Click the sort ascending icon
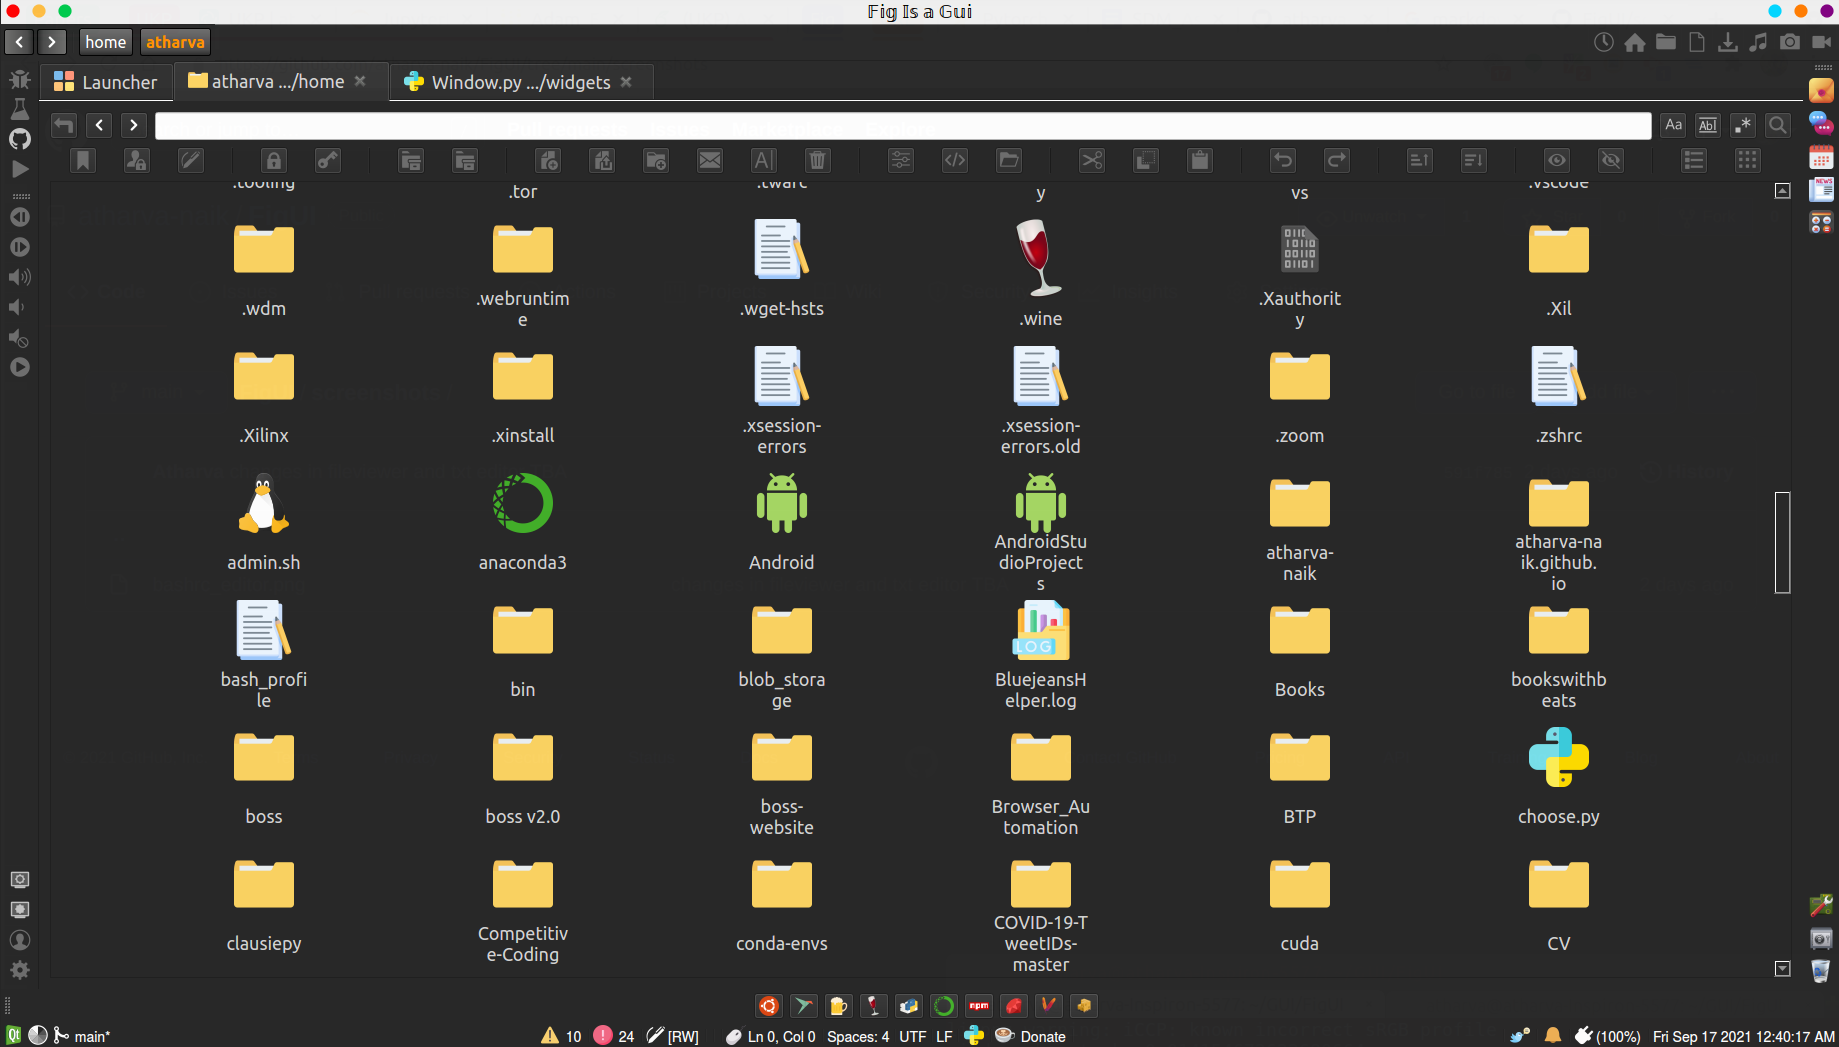 click(x=1419, y=160)
